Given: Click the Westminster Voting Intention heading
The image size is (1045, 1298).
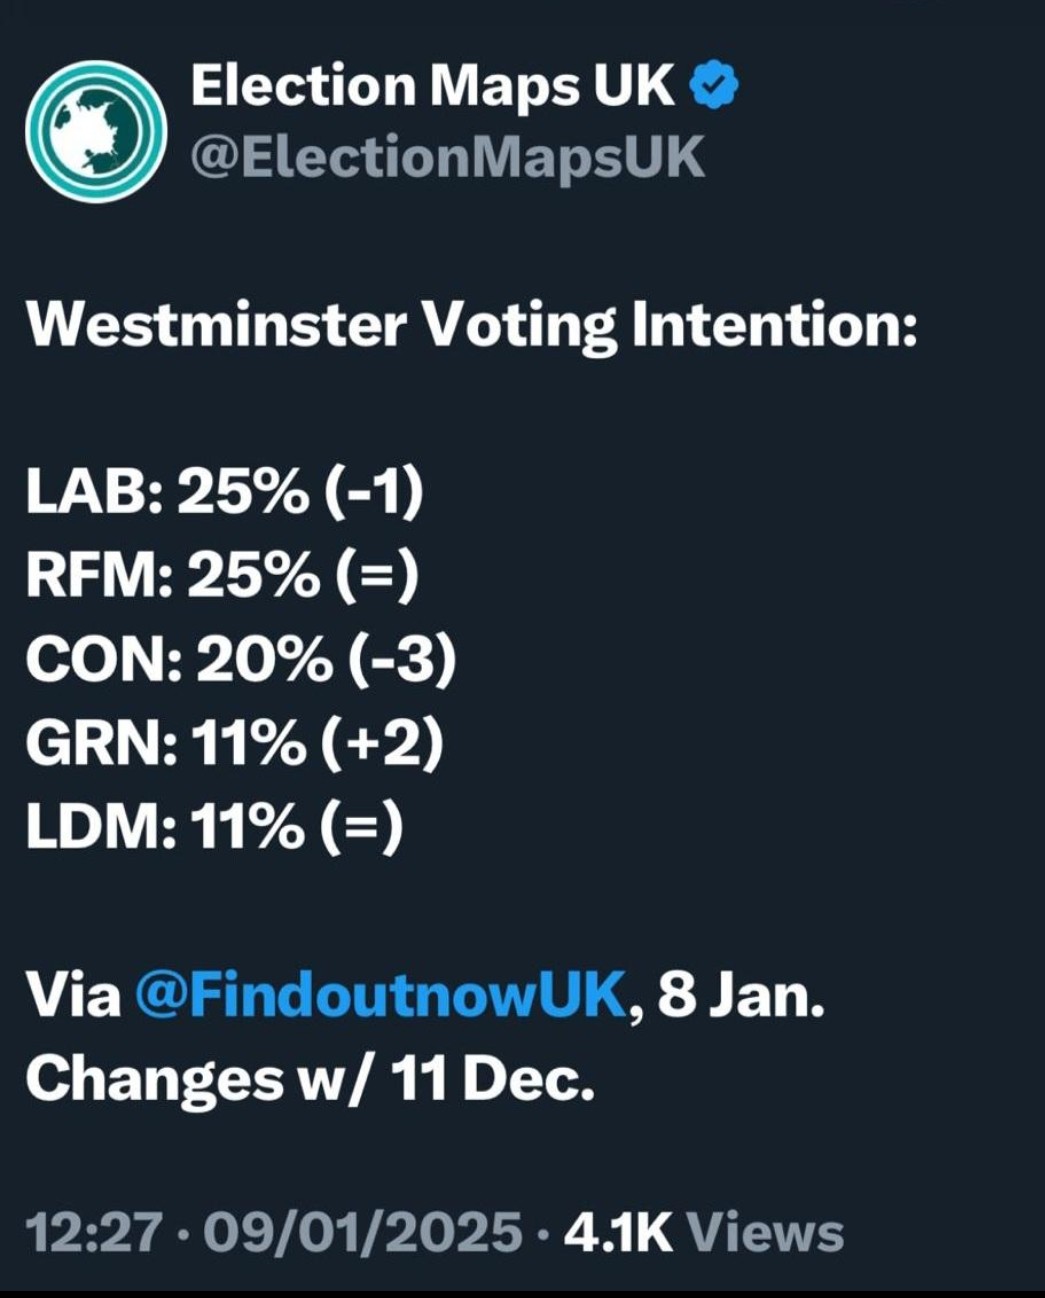Looking at the screenshot, I should [471, 326].
